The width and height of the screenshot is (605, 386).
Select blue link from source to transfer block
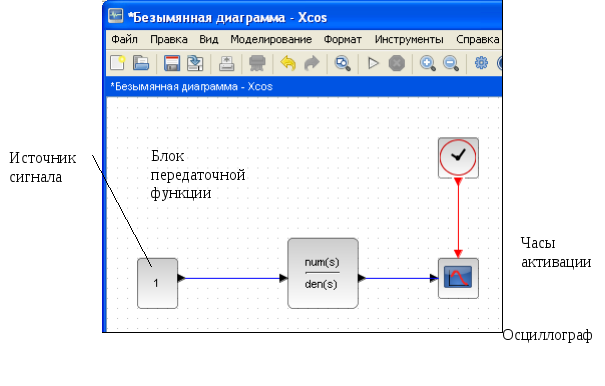point(233,278)
